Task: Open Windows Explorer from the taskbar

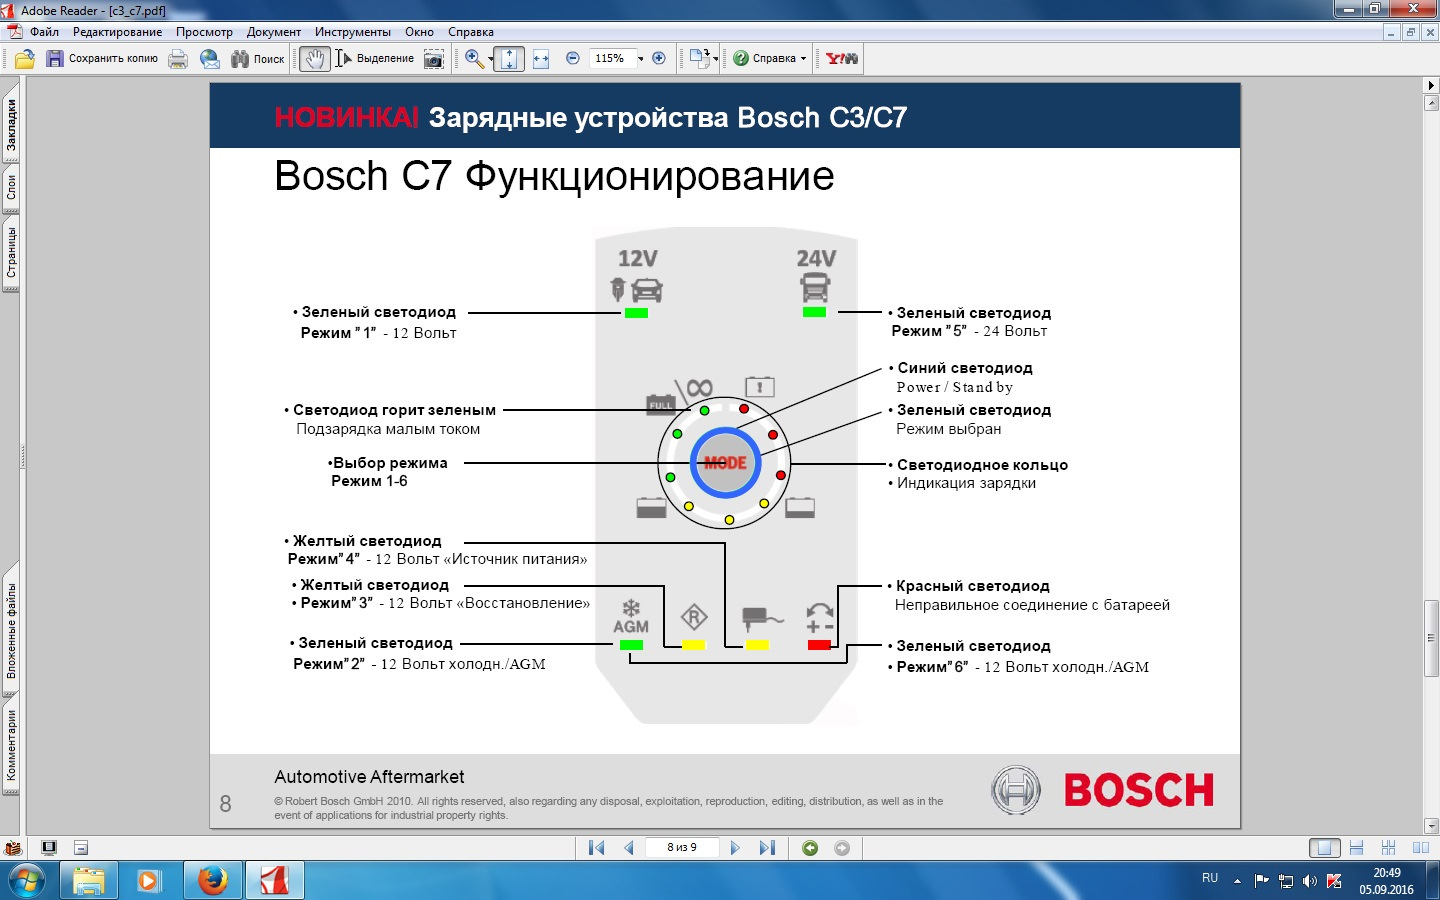Action: (x=89, y=881)
